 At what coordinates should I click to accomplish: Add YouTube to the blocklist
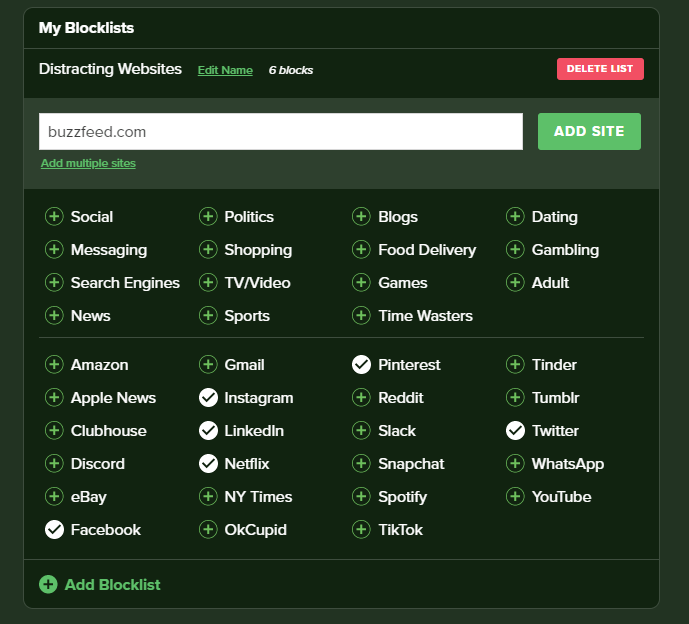[x=515, y=497]
